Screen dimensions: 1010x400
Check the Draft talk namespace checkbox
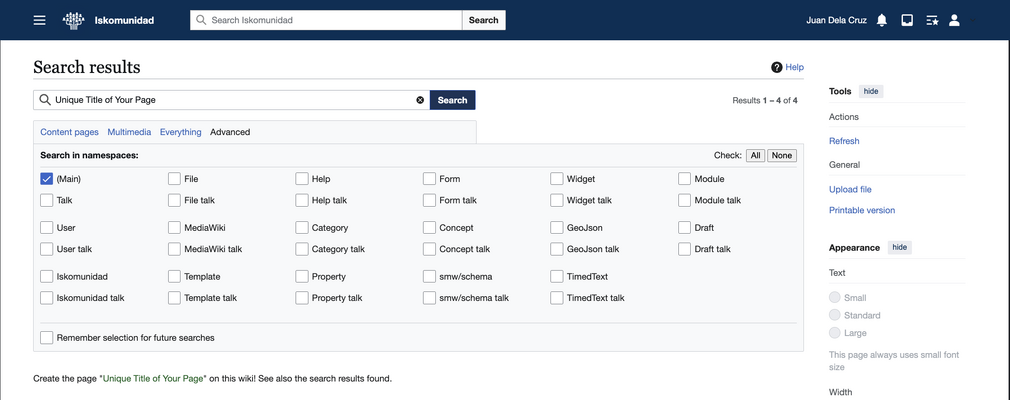pyautogui.click(x=684, y=249)
